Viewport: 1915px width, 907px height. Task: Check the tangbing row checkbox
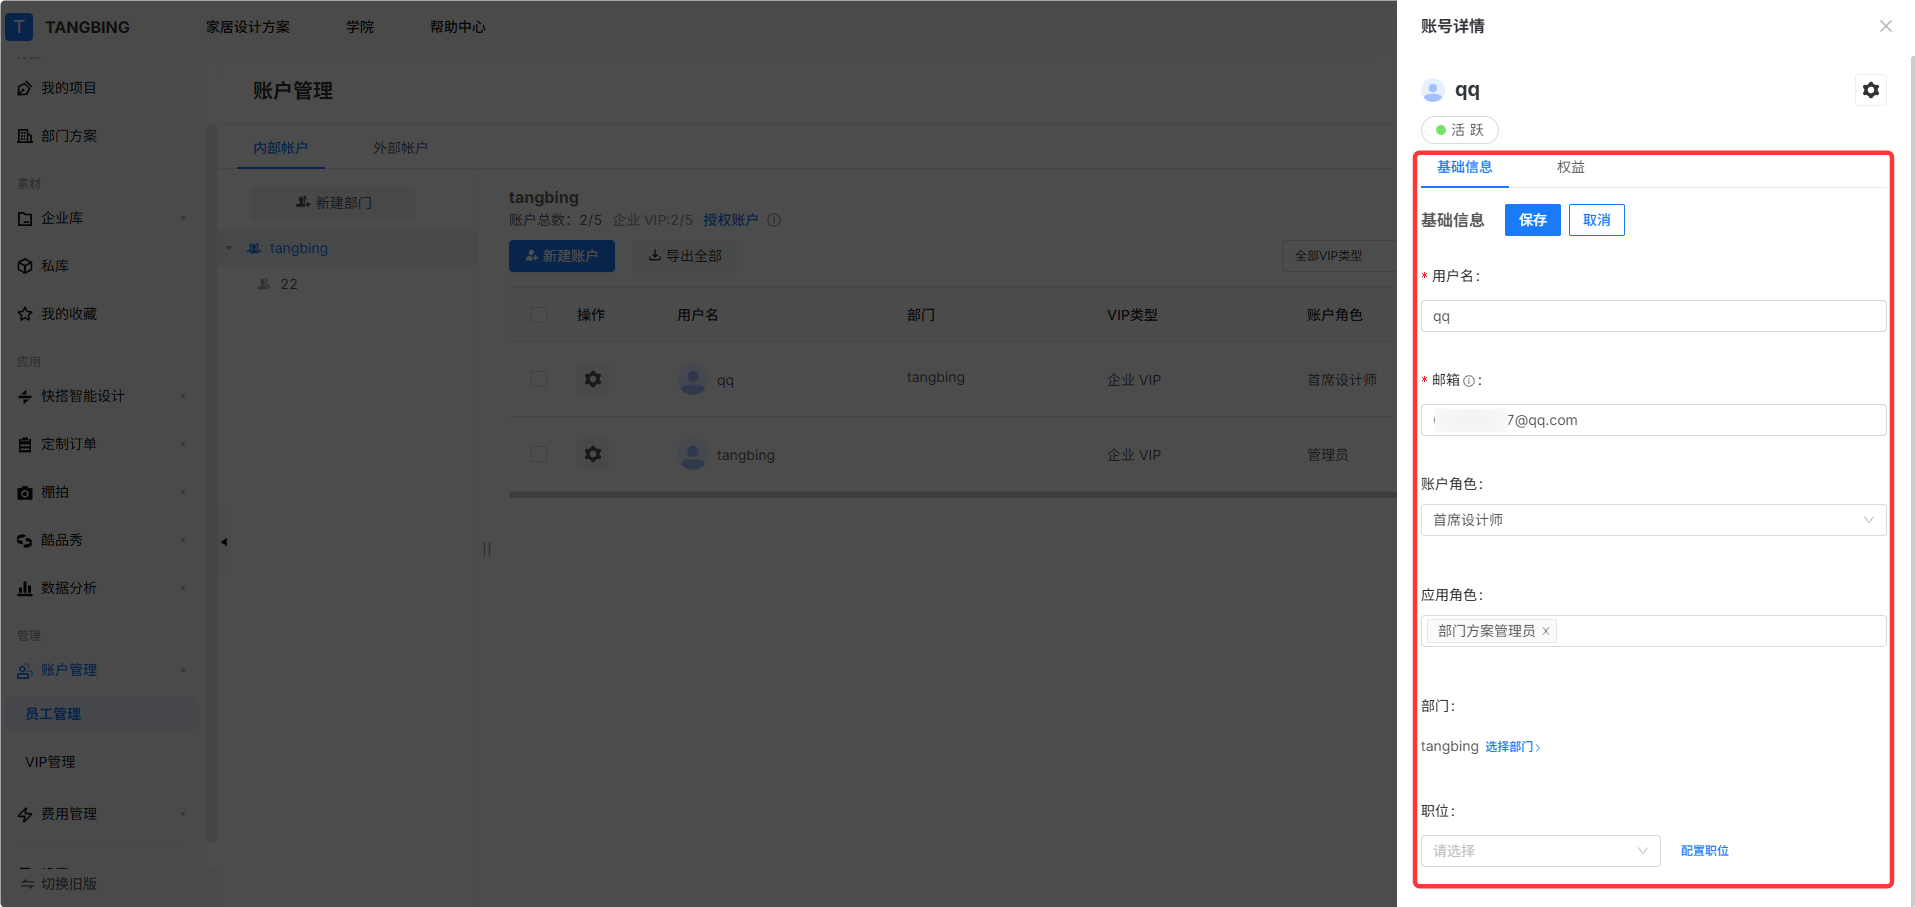pyautogui.click(x=539, y=454)
